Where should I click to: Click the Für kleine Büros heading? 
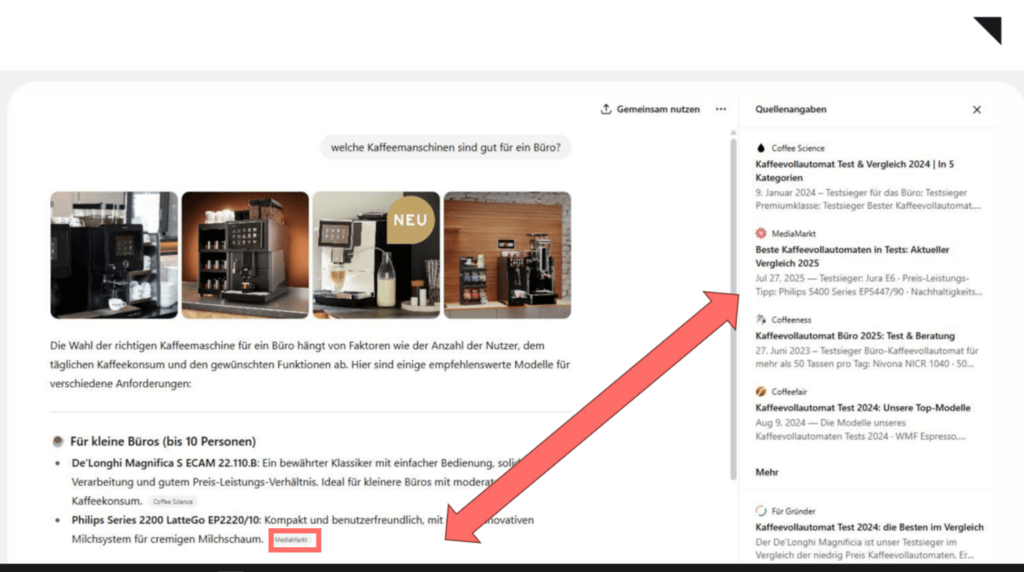[163, 441]
